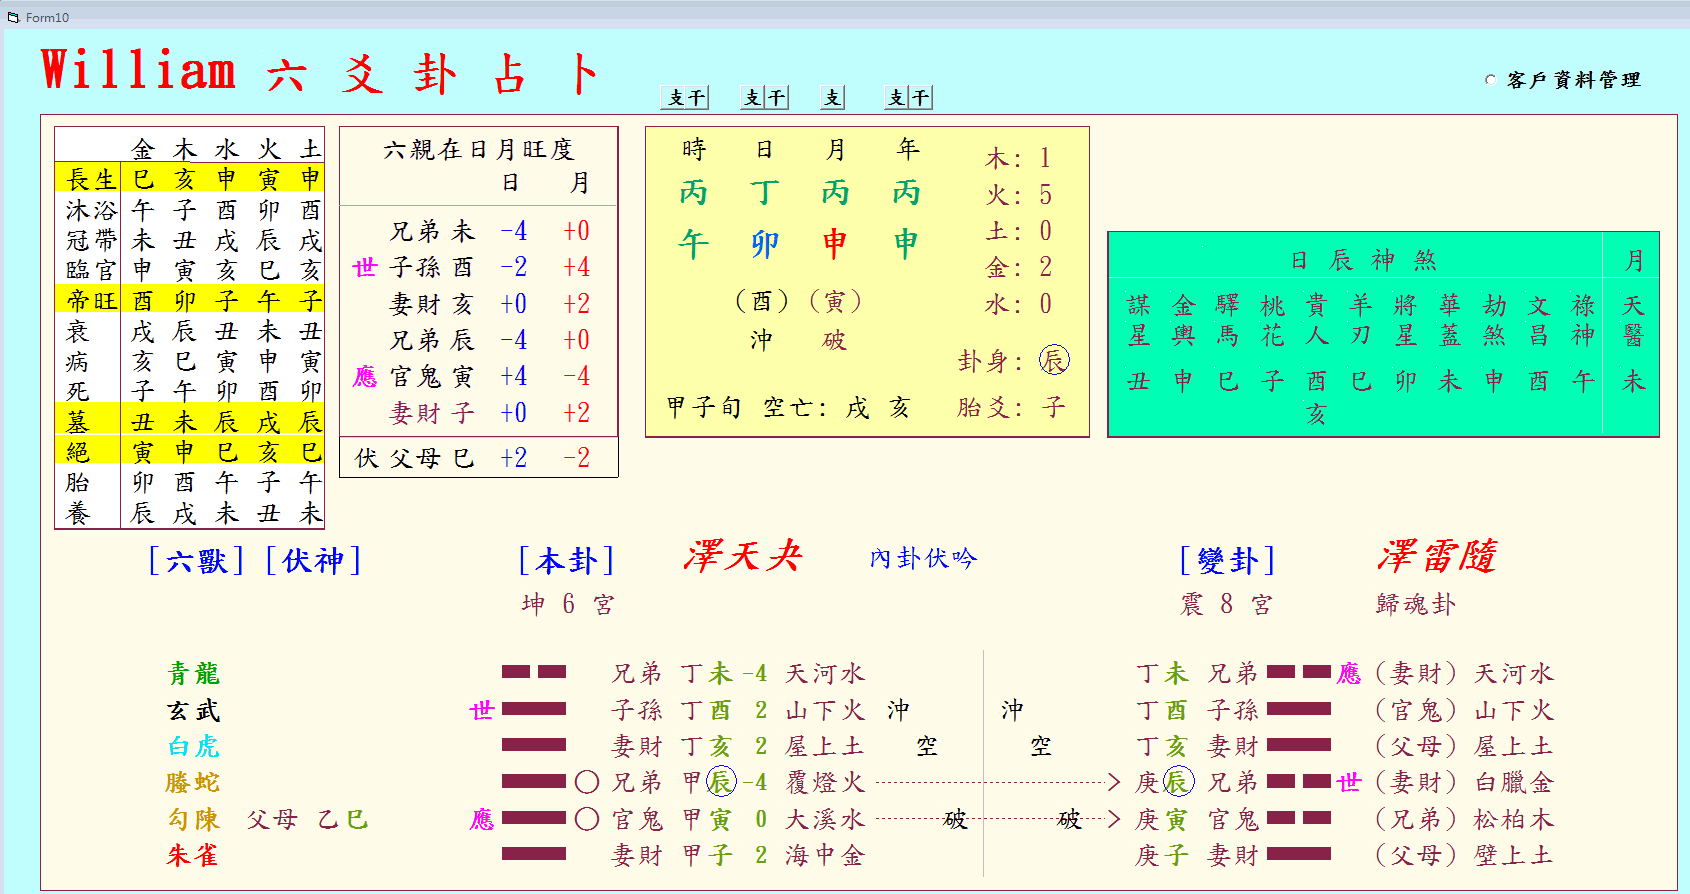Viewport: 1690px width, 894px height.
Task: Click the 世 marker on the 變卦 庚辰 line
Action: [1349, 782]
